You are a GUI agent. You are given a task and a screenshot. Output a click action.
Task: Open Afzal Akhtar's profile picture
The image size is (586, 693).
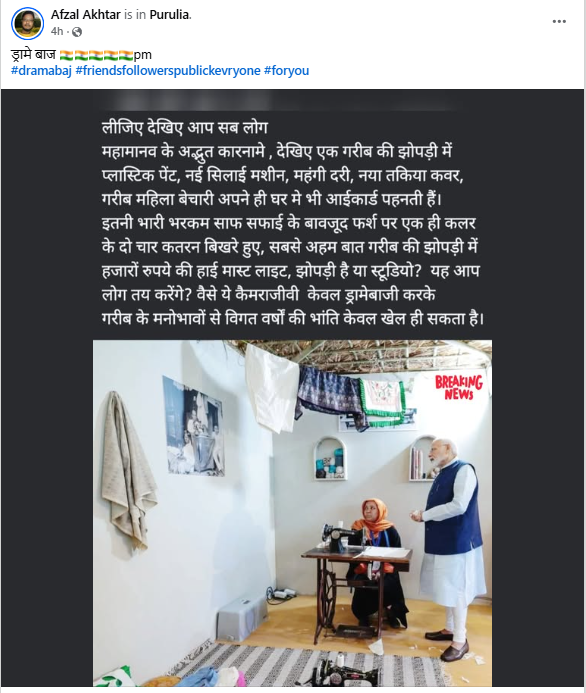[27, 23]
